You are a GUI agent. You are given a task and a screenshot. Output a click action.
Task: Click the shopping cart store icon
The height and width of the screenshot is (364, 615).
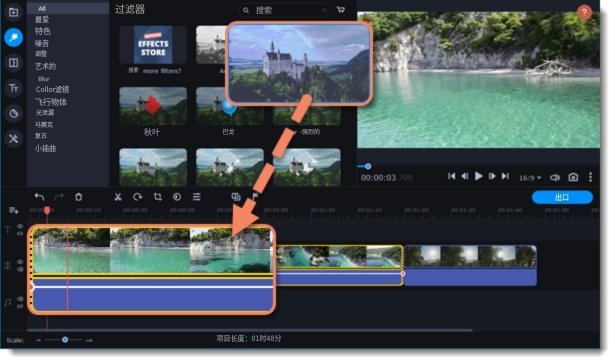(341, 10)
